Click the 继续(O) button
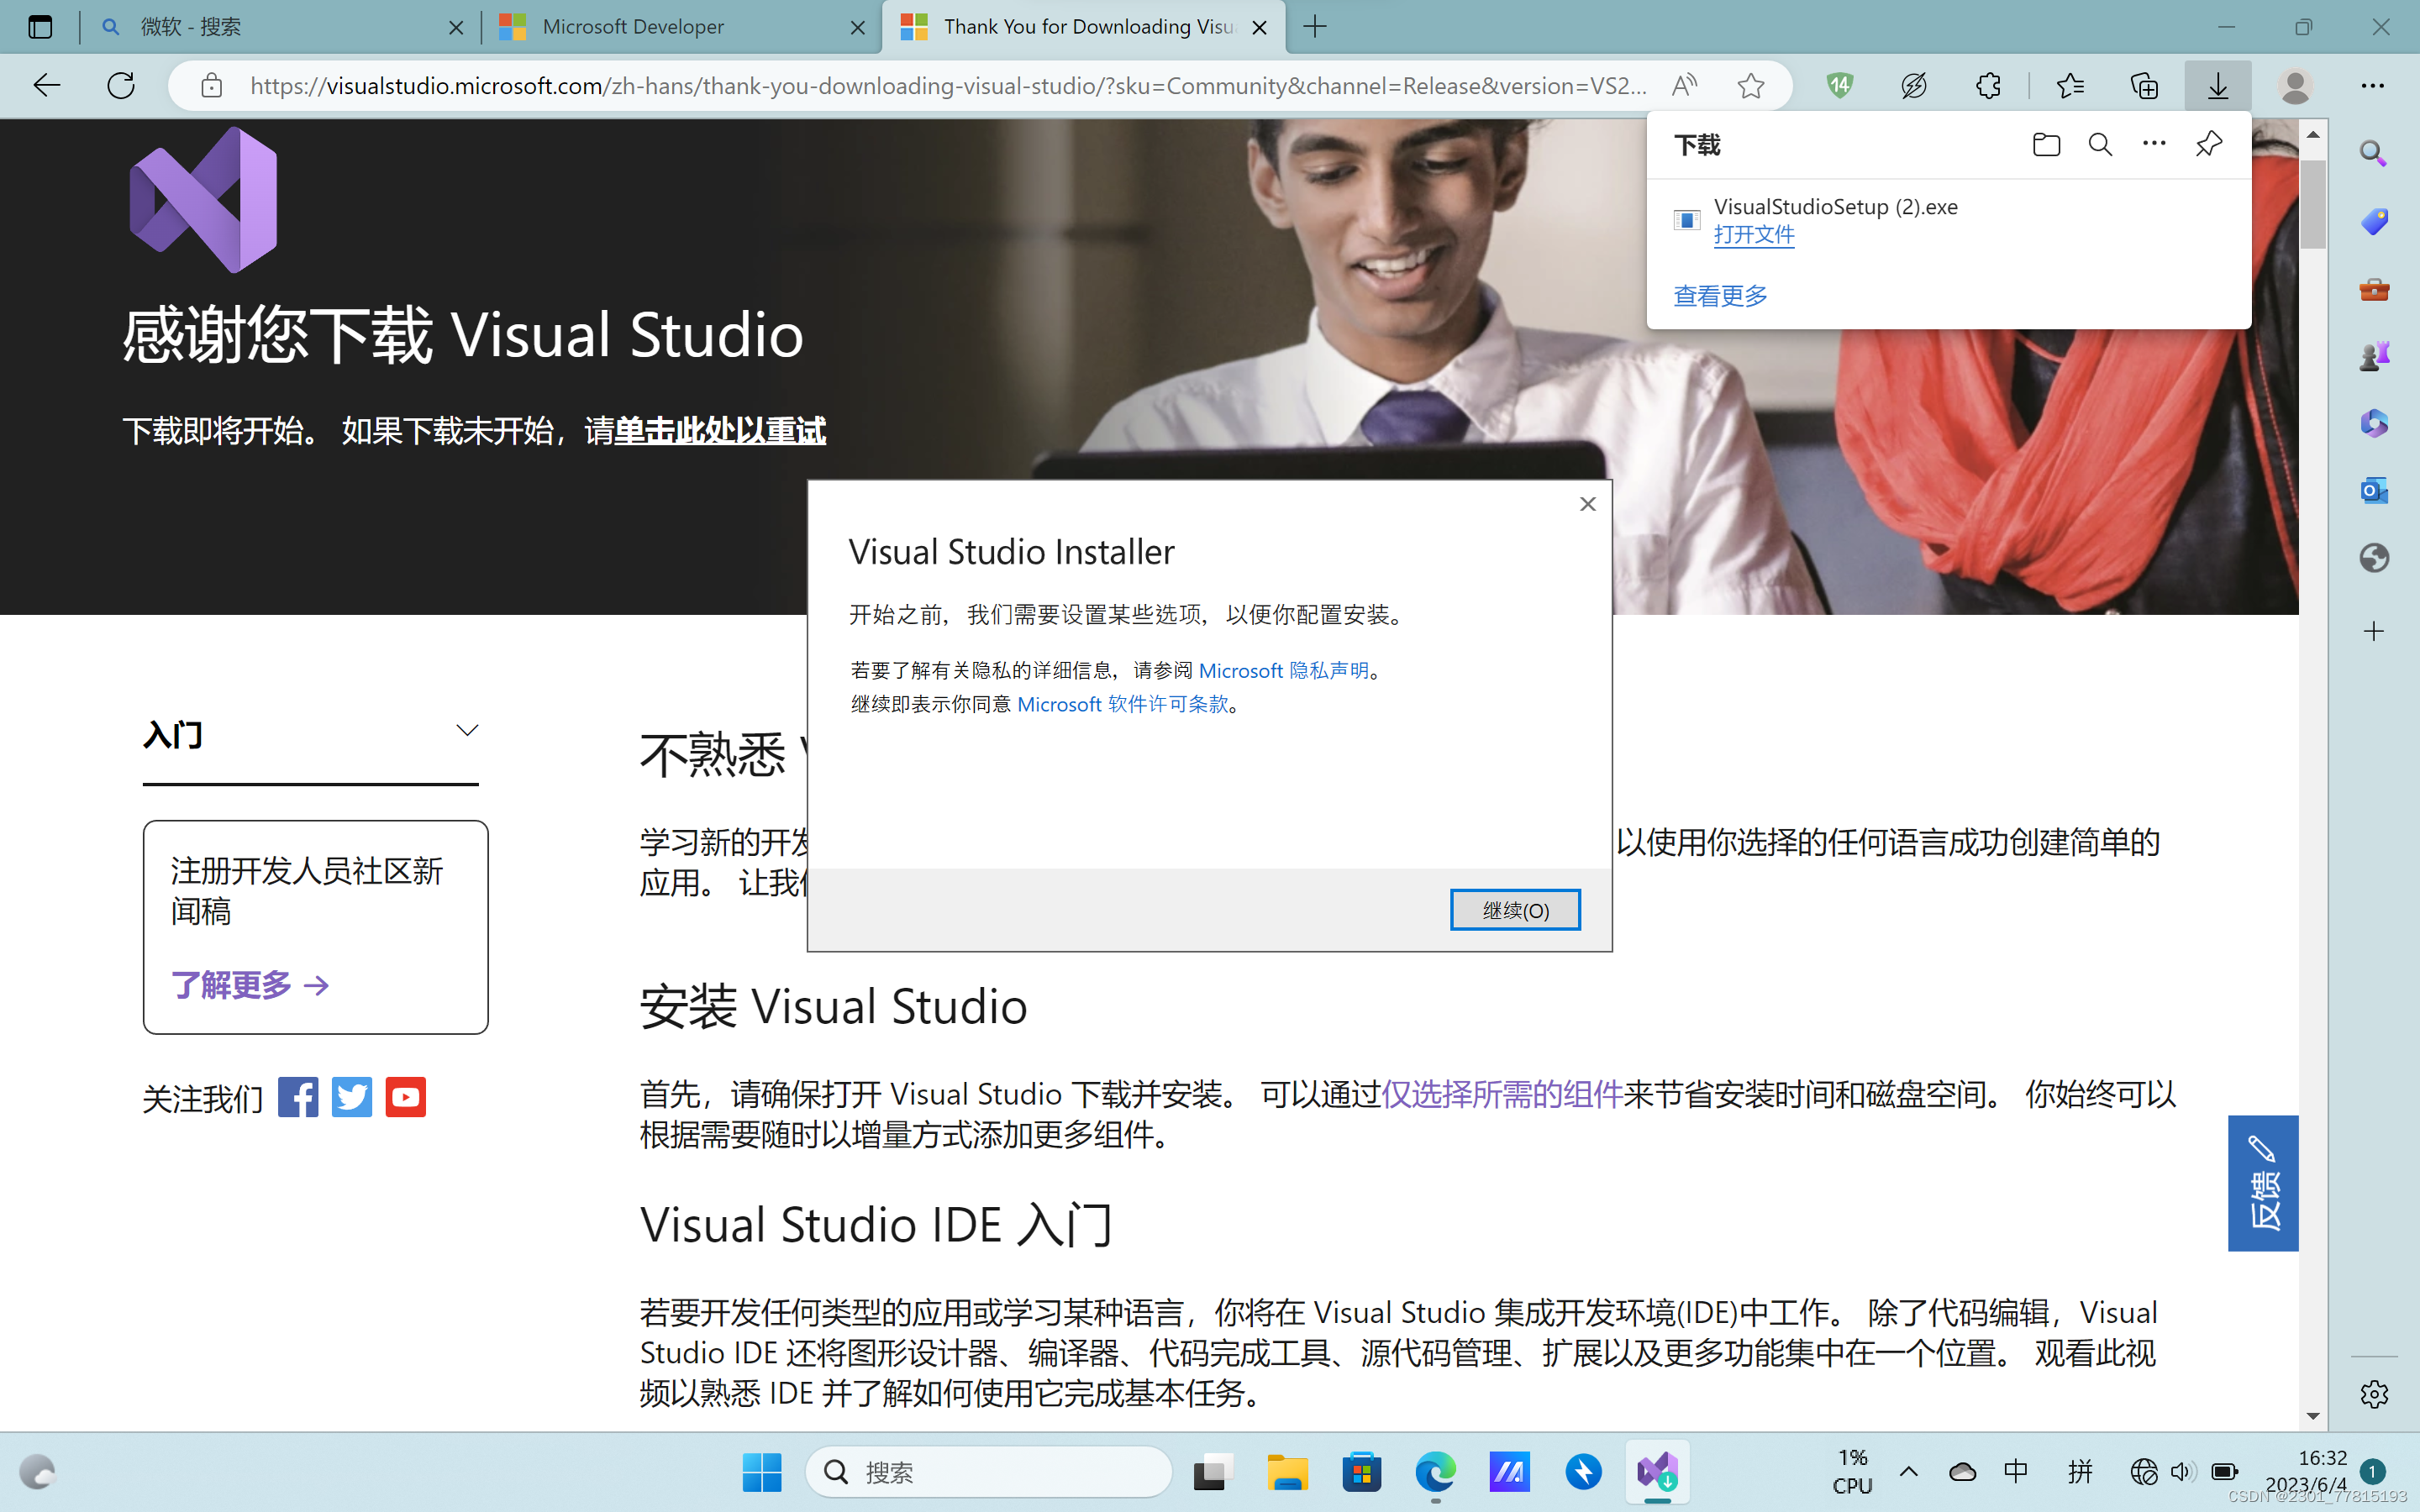Image resolution: width=2420 pixels, height=1512 pixels. tap(1515, 910)
